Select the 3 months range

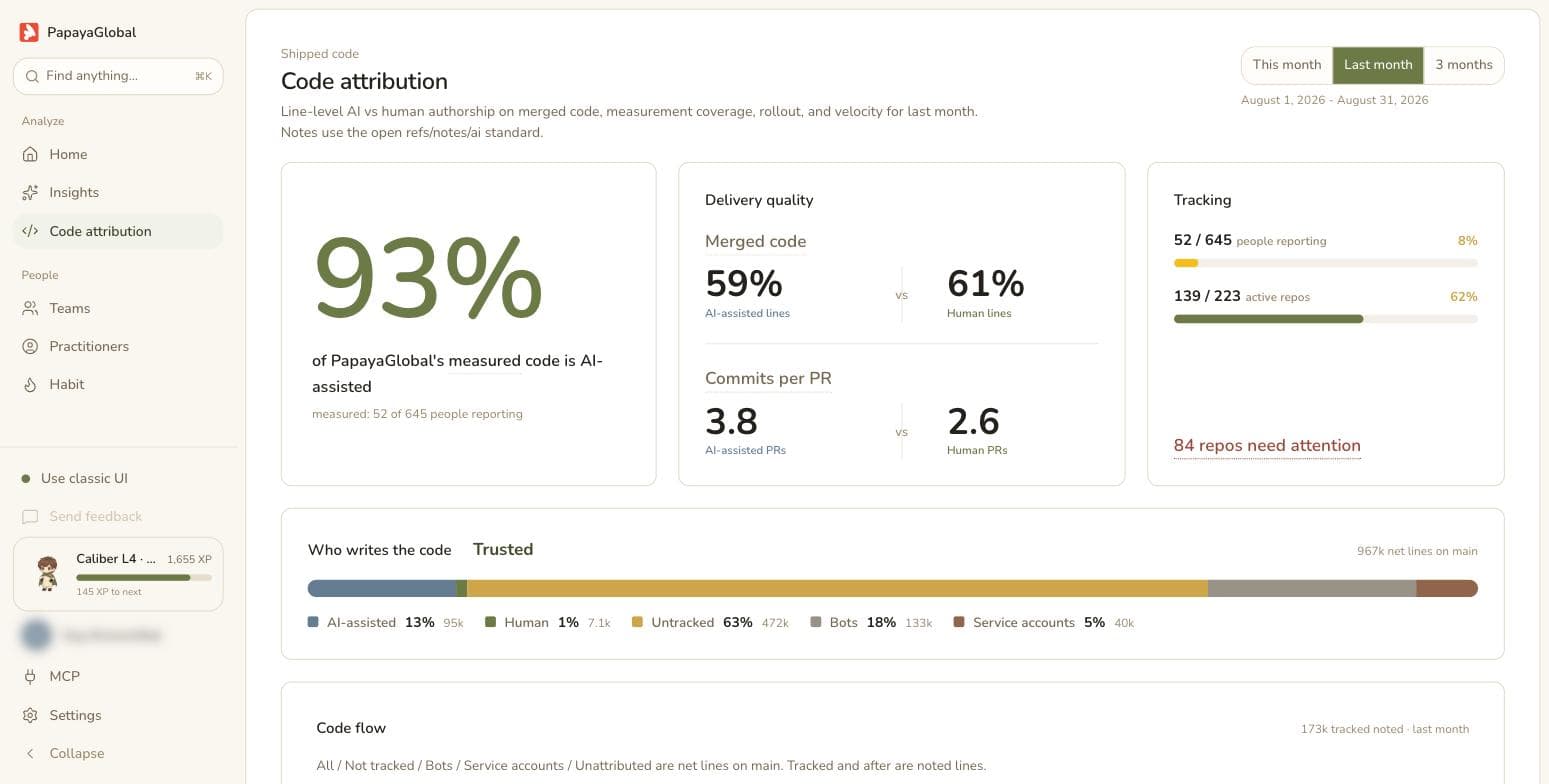coord(1464,65)
